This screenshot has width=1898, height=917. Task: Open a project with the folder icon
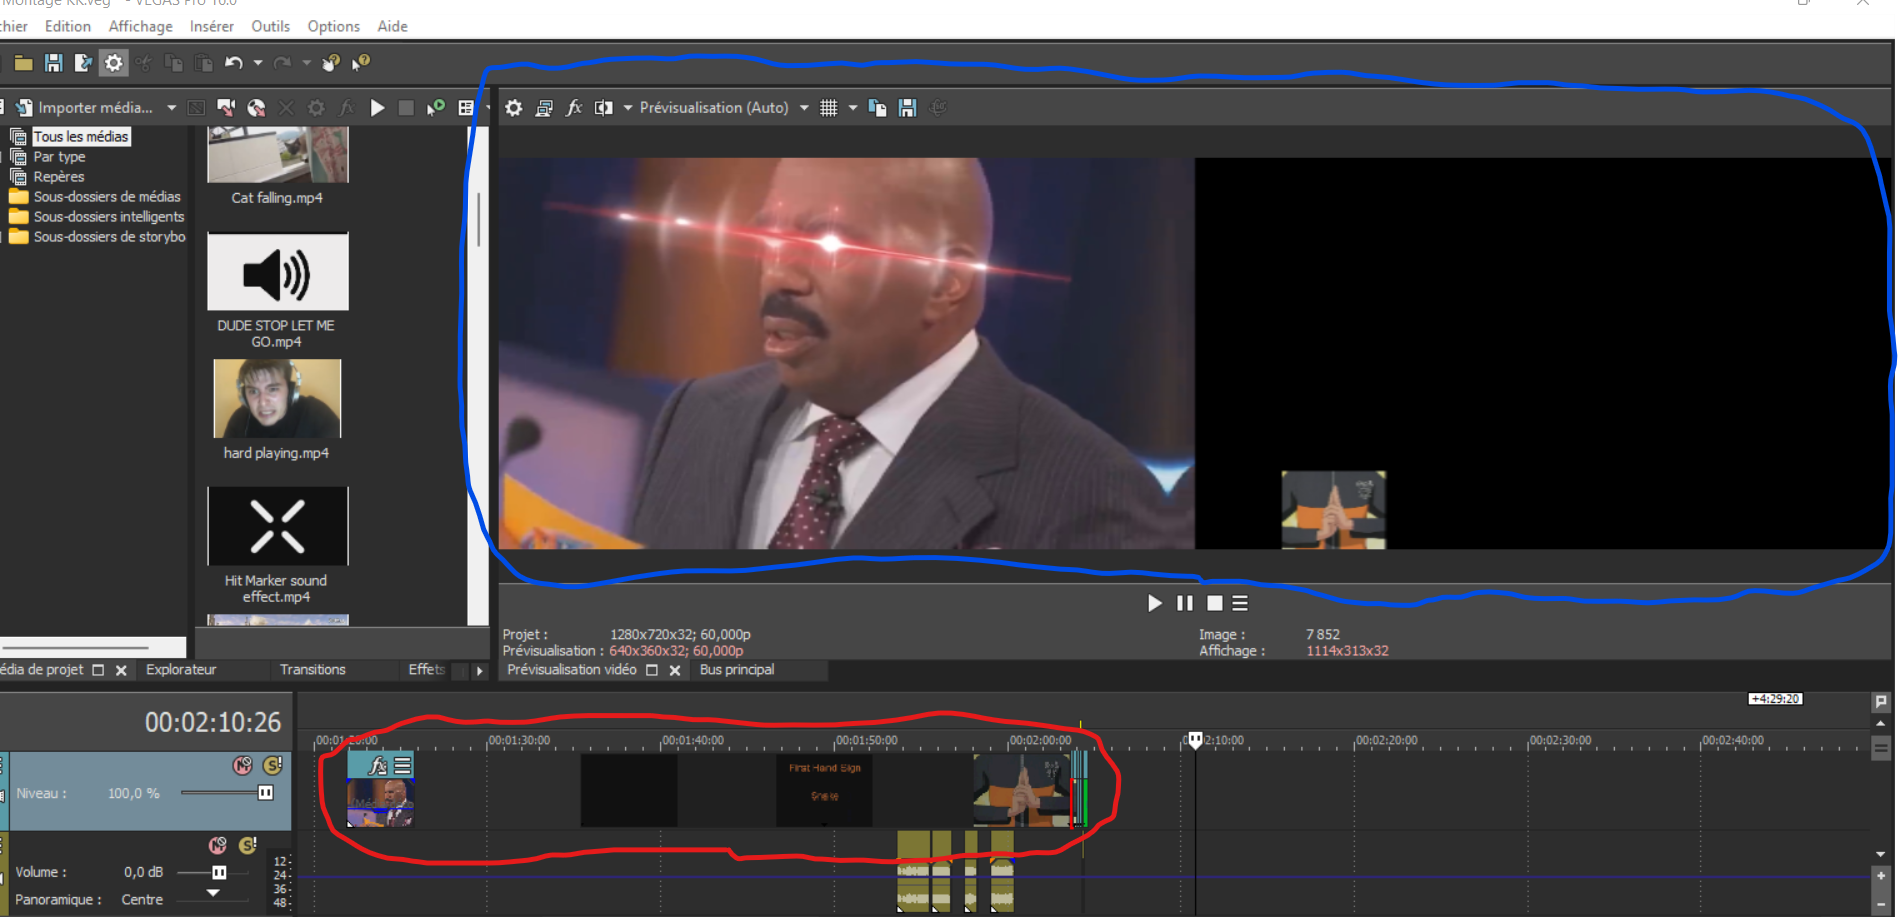23,63
